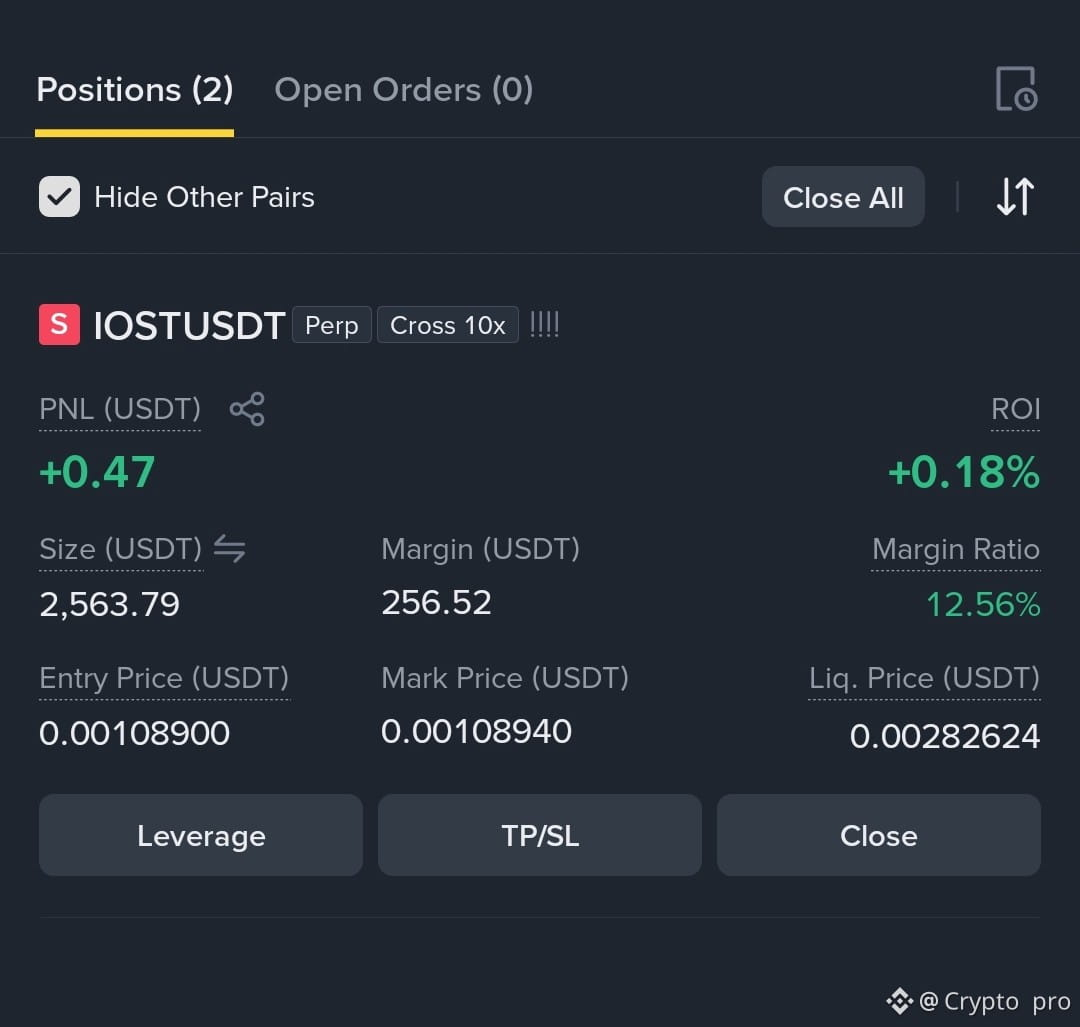Open the Leverage adjustment button

point(201,836)
